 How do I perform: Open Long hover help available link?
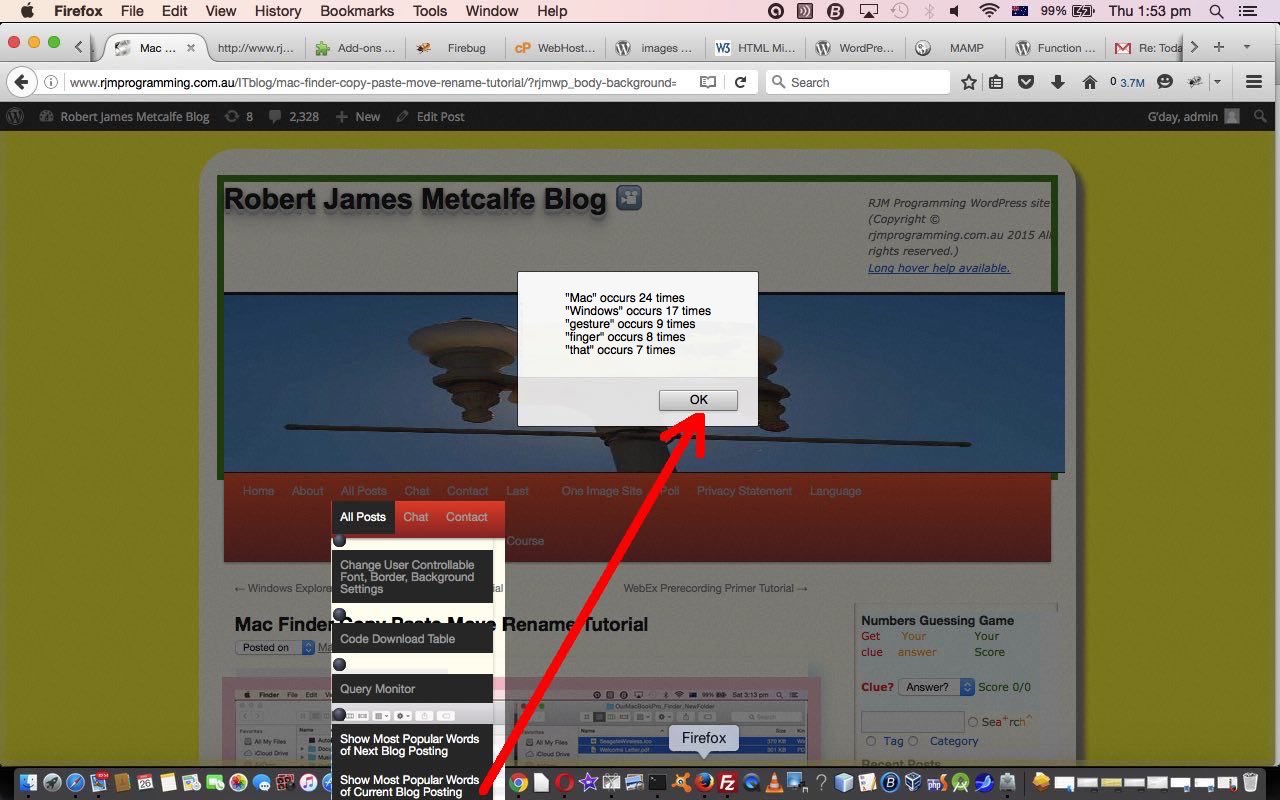point(939,268)
